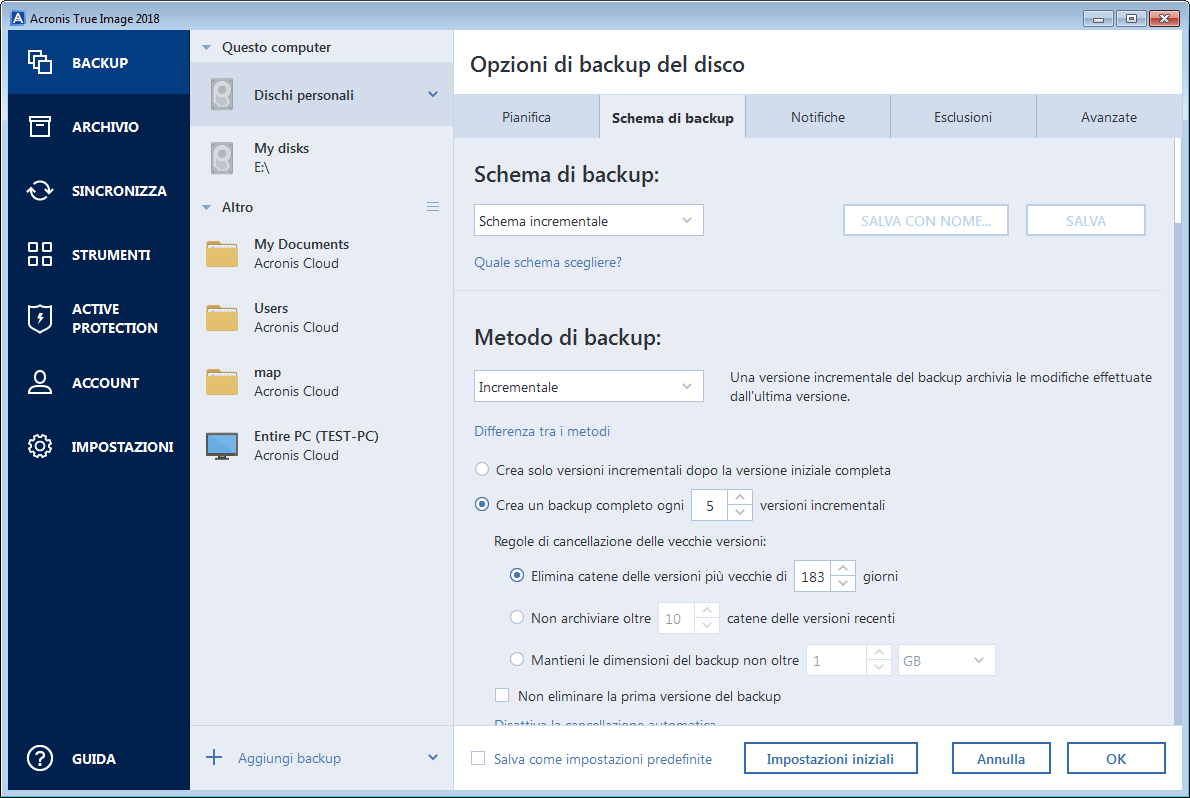Select Elimina catene delle versioni più vecchie
This screenshot has width=1190, height=798.
(x=517, y=576)
